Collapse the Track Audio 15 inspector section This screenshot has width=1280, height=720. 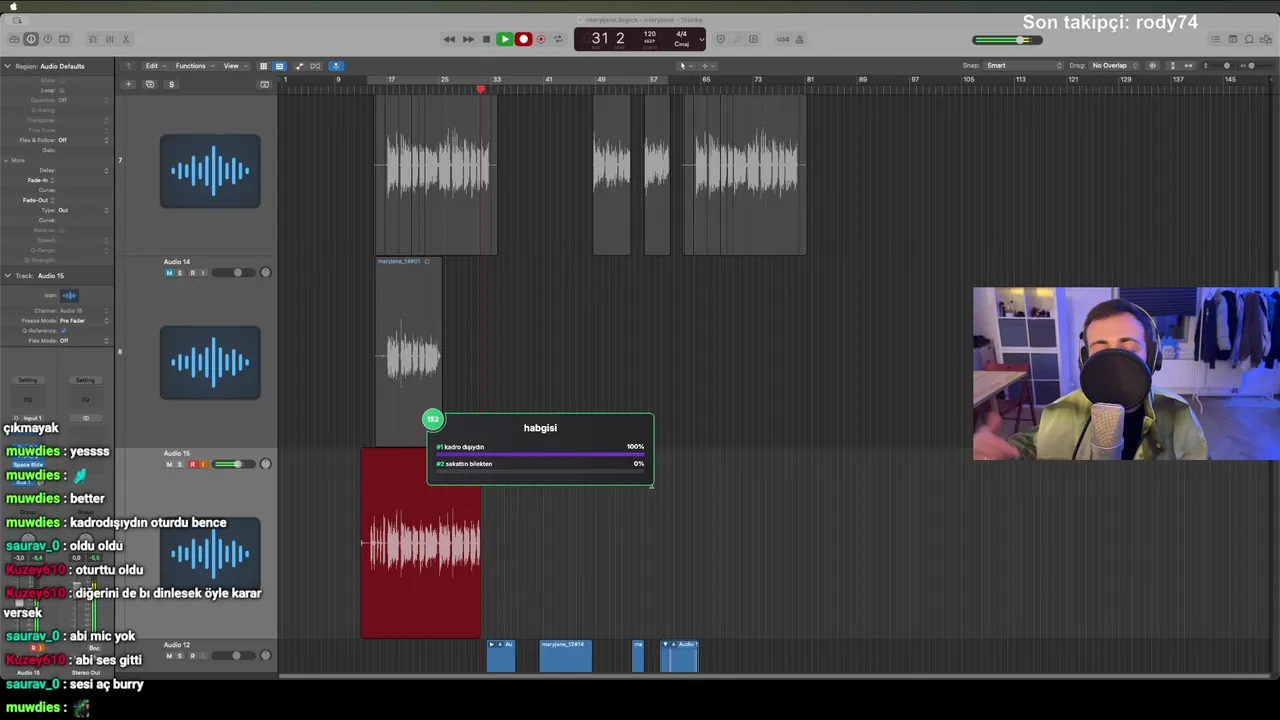pos(7,275)
